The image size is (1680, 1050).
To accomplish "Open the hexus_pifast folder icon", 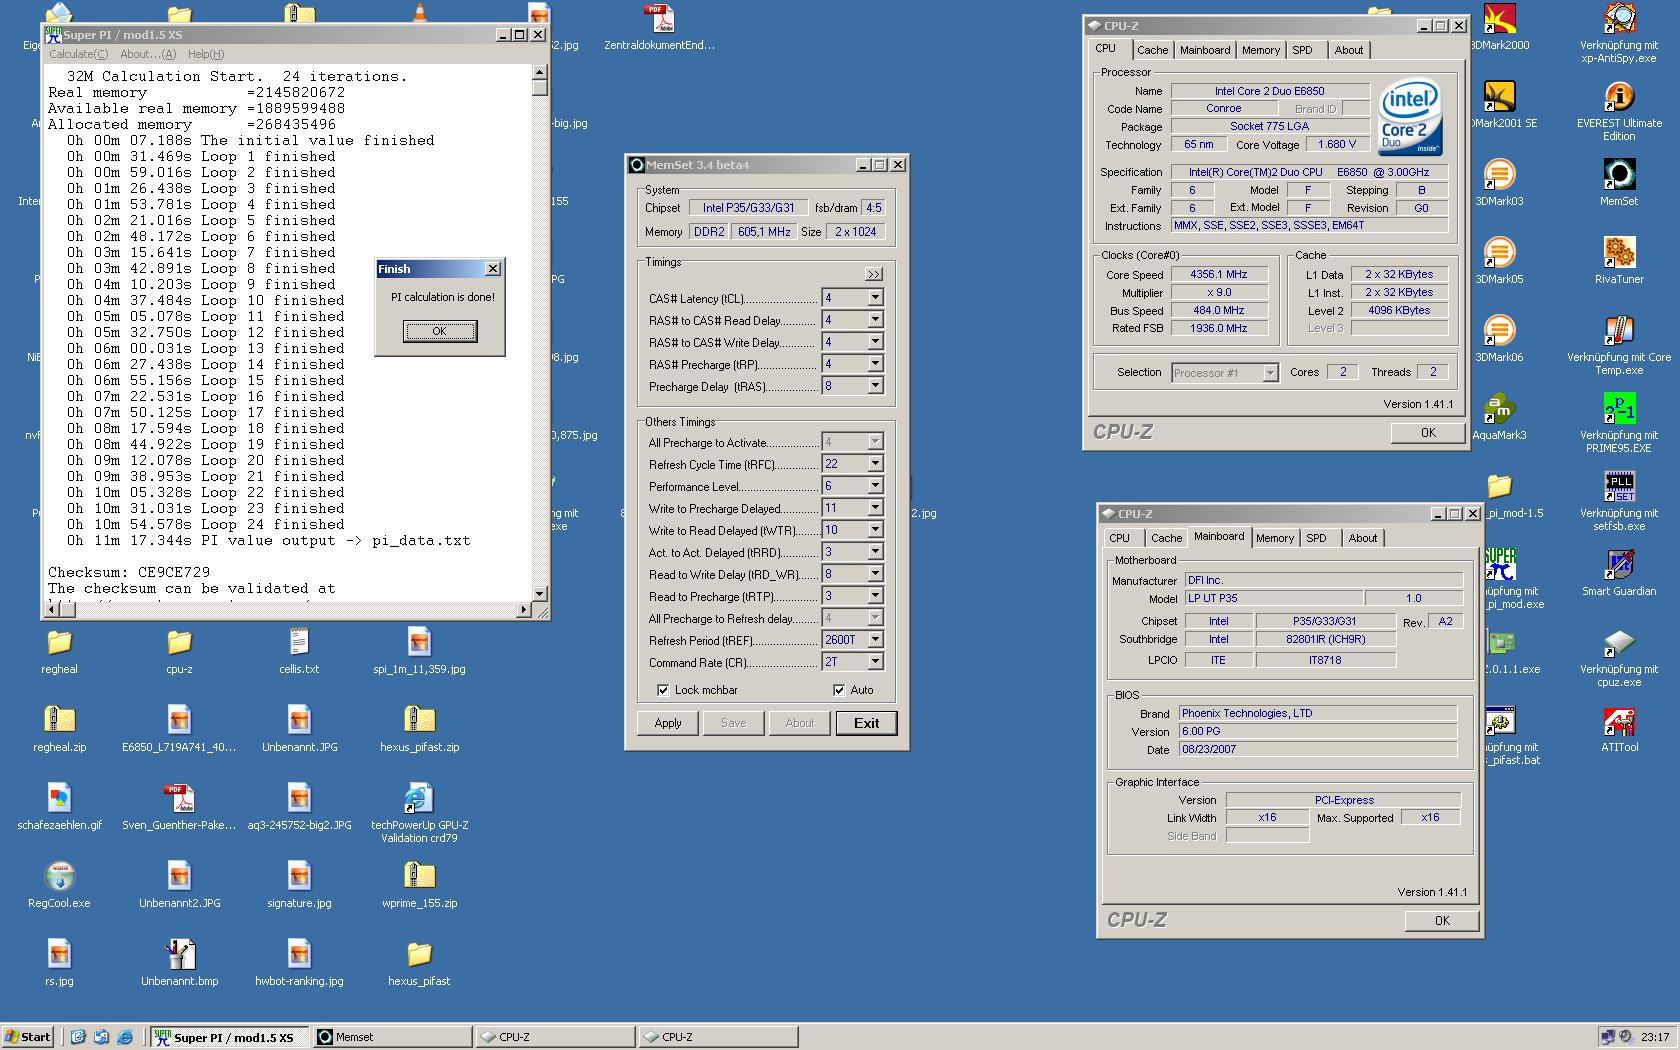I will [419, 954].
